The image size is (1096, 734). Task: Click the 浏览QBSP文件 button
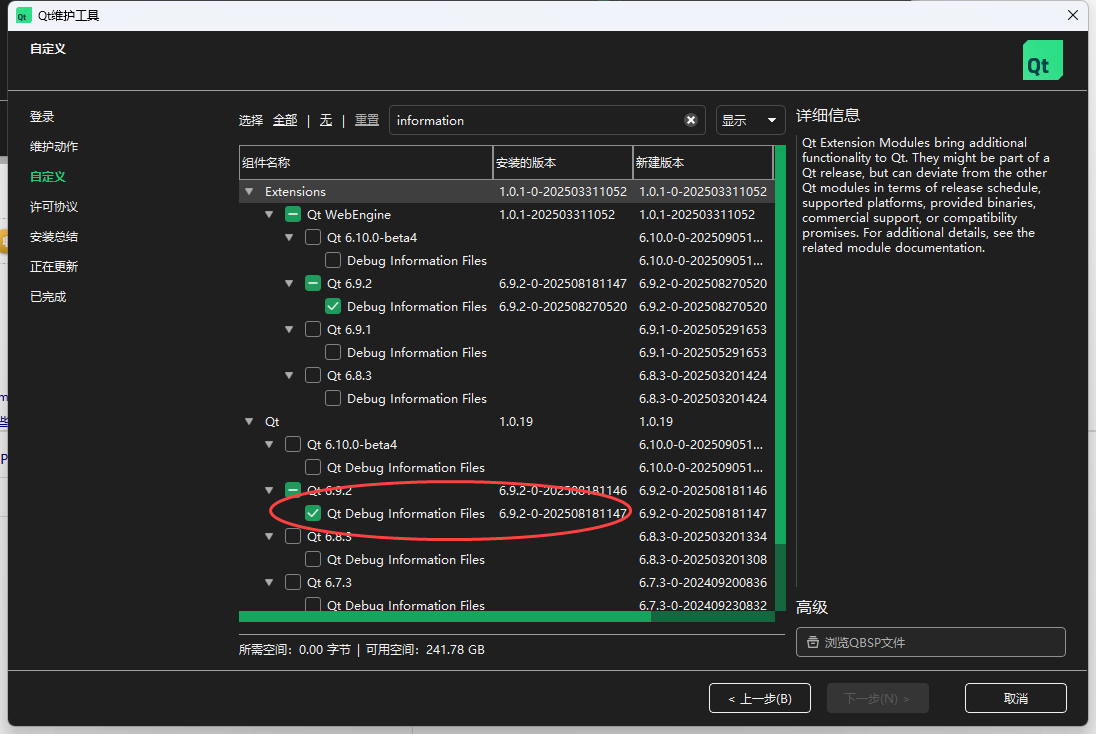[930, 642]
